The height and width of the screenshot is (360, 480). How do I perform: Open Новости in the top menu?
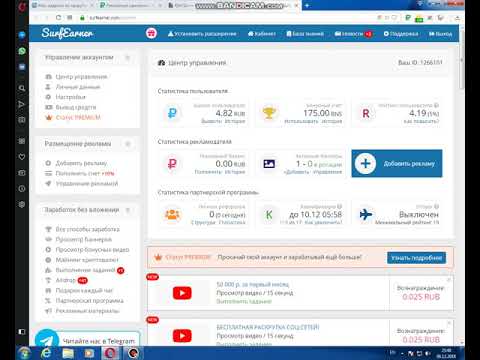click(x=353, y=34)
